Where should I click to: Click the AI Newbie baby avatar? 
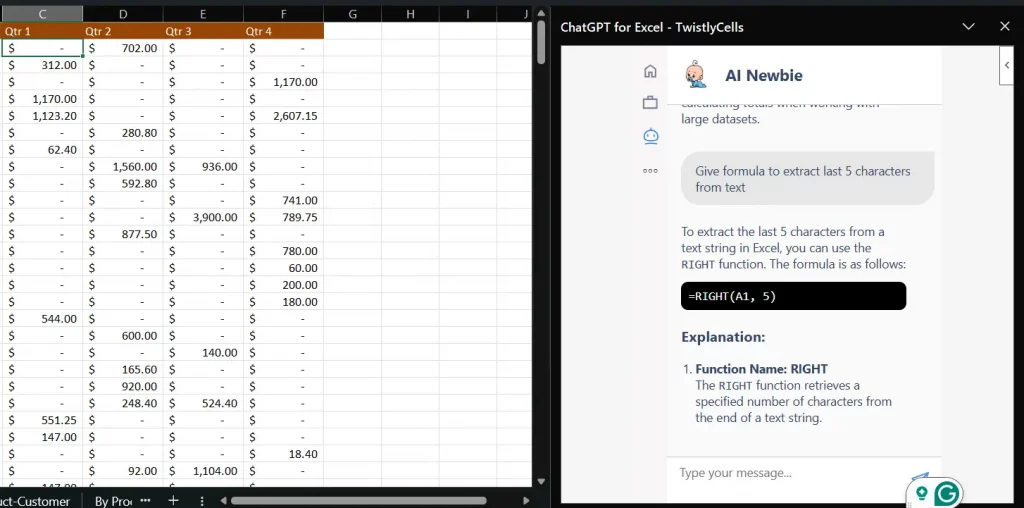(x=695, y=75)
